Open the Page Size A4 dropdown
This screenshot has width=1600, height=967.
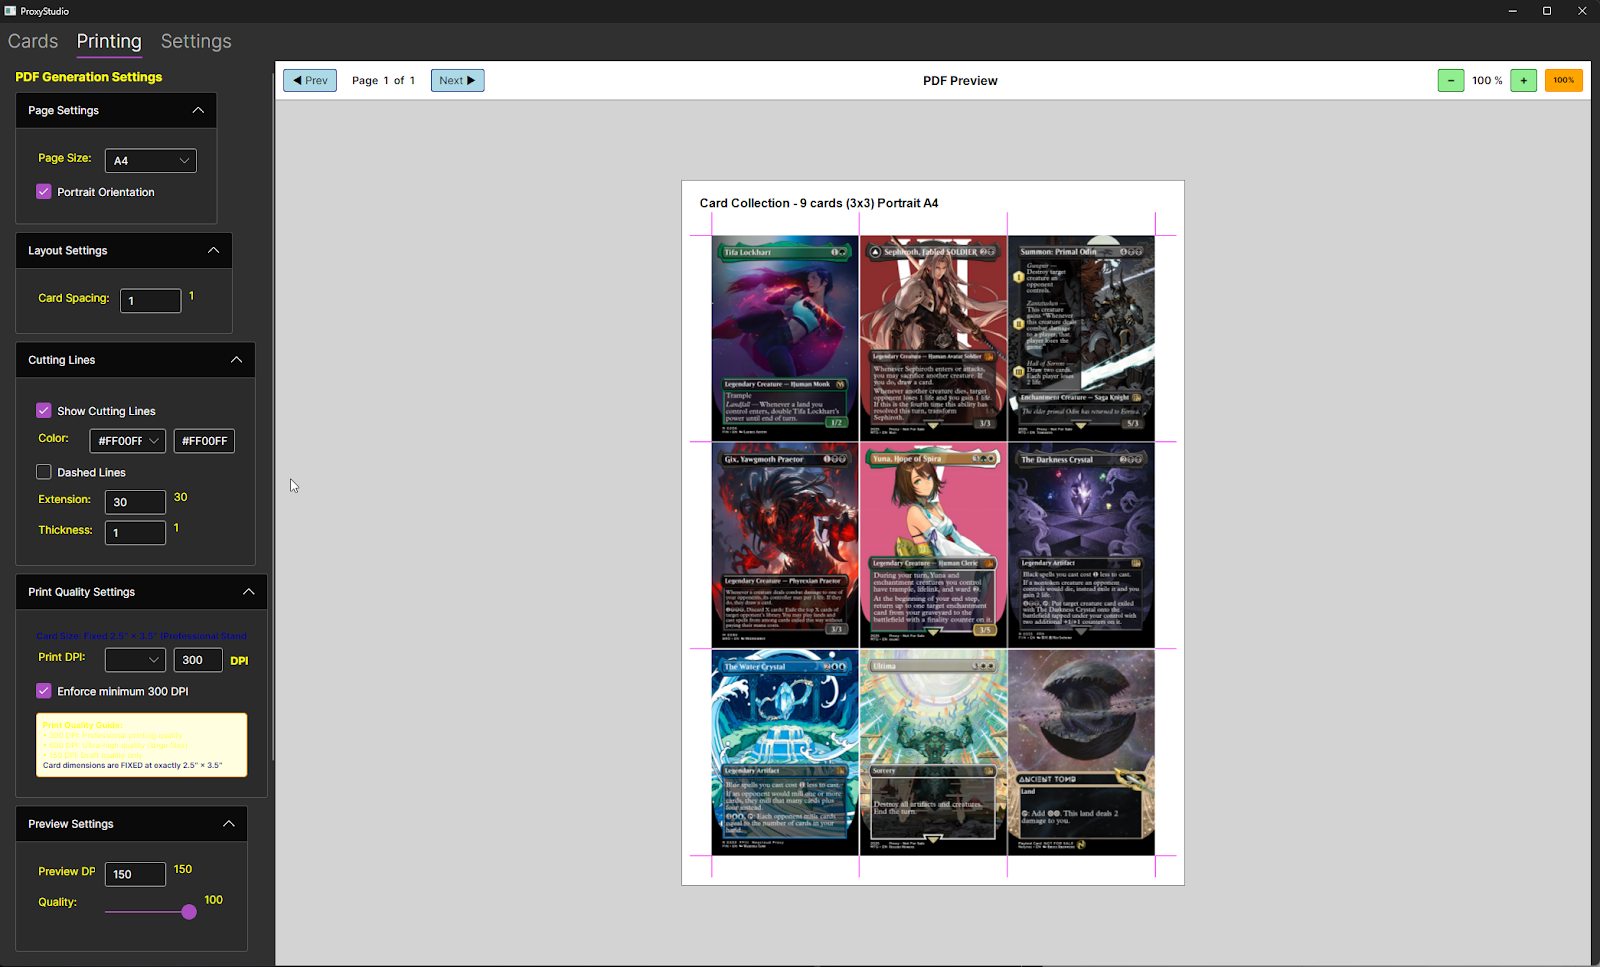[x=151, y=160]
